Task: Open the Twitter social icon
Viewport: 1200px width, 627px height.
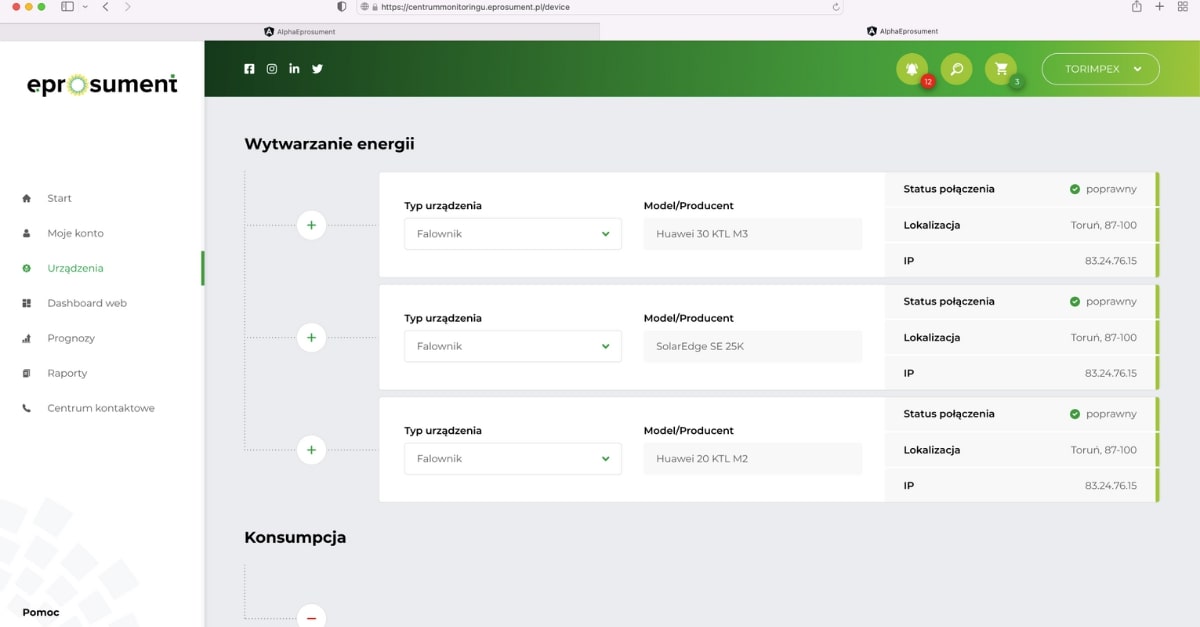Action: [x=317, y=69]
